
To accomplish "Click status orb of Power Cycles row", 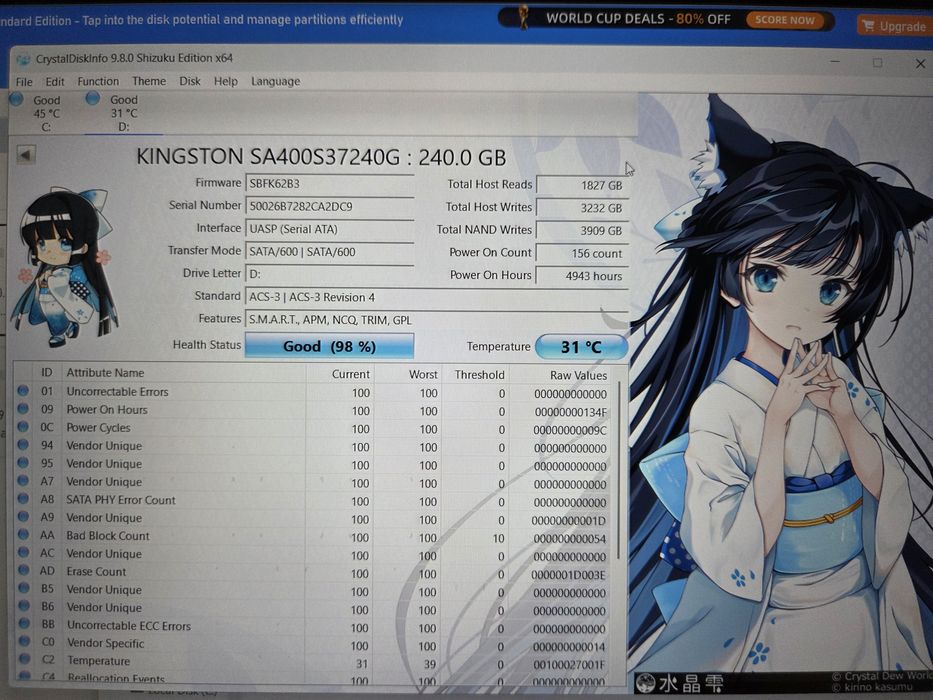I will 23,426.
